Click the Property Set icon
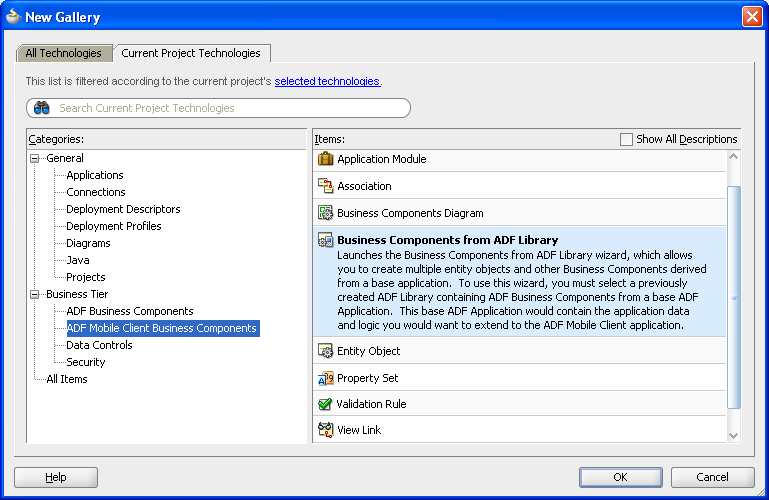769x500 pixels. (325, 378)
